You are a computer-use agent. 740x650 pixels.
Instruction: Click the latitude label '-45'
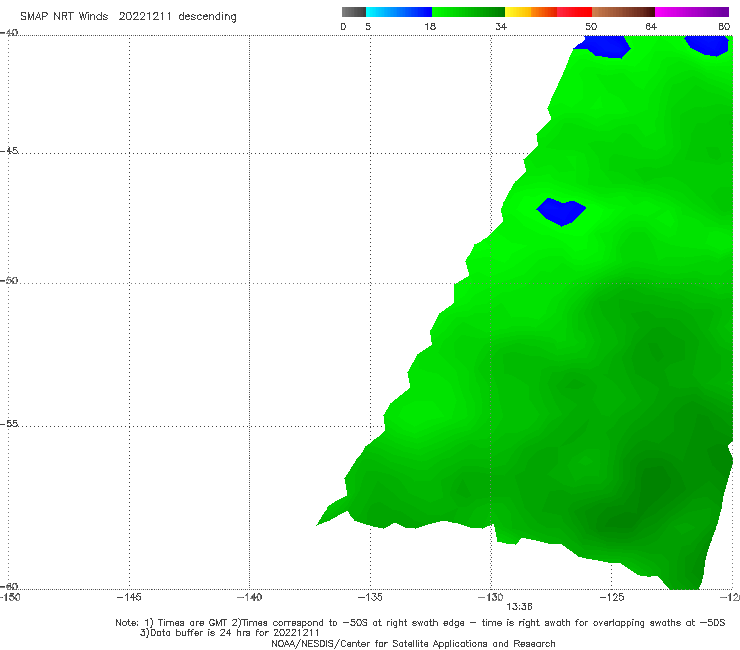point(9,151)
